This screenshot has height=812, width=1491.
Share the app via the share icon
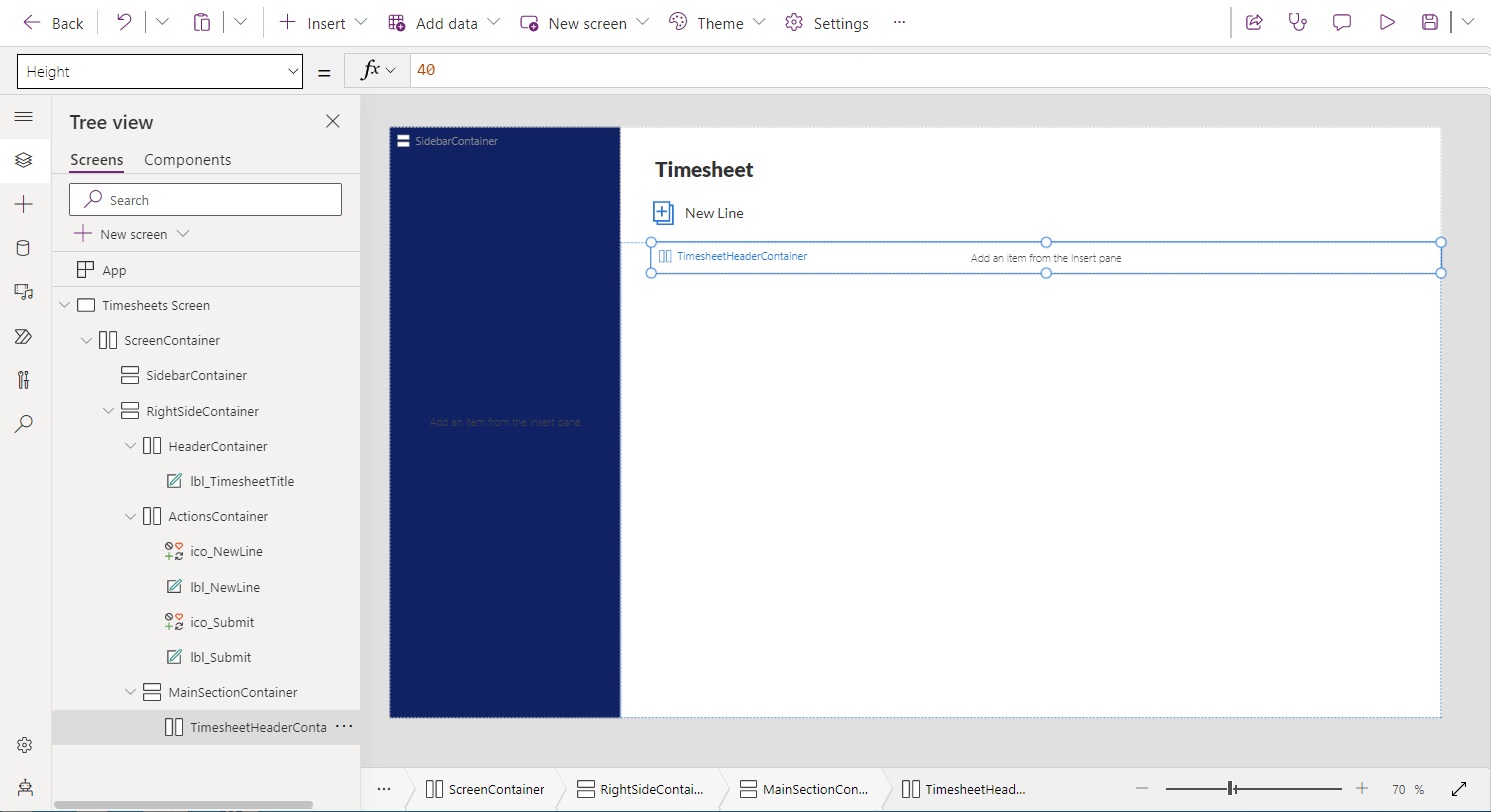point(1254,22)
